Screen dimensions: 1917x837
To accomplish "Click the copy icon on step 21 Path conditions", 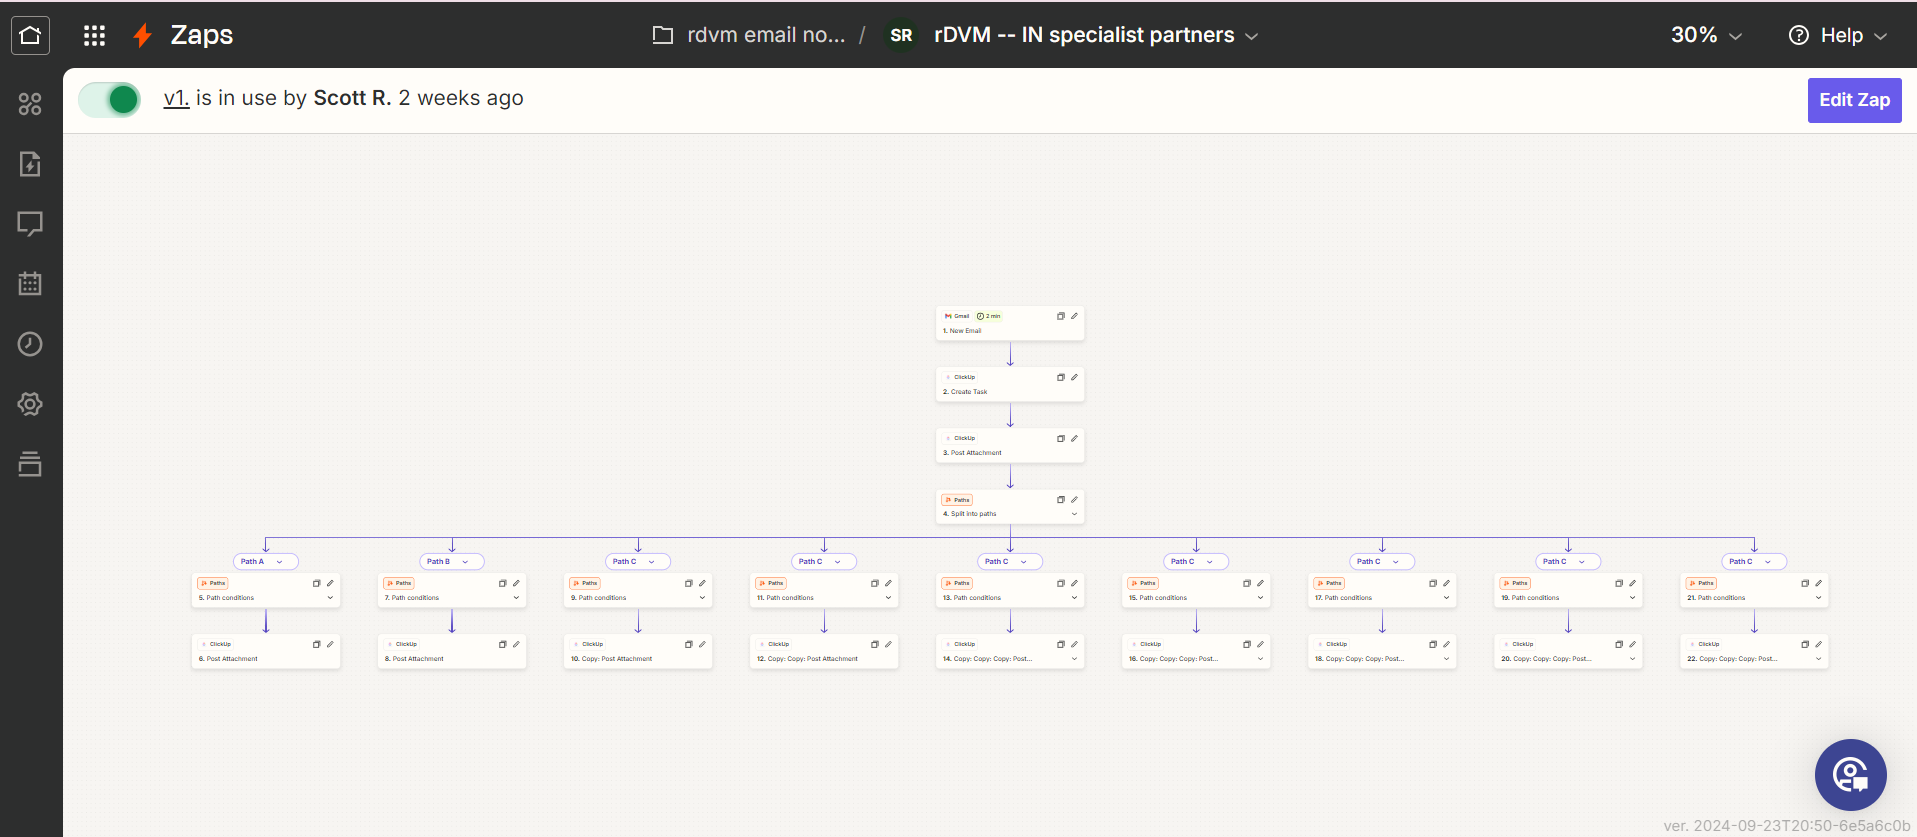I will coord(1805,583).
